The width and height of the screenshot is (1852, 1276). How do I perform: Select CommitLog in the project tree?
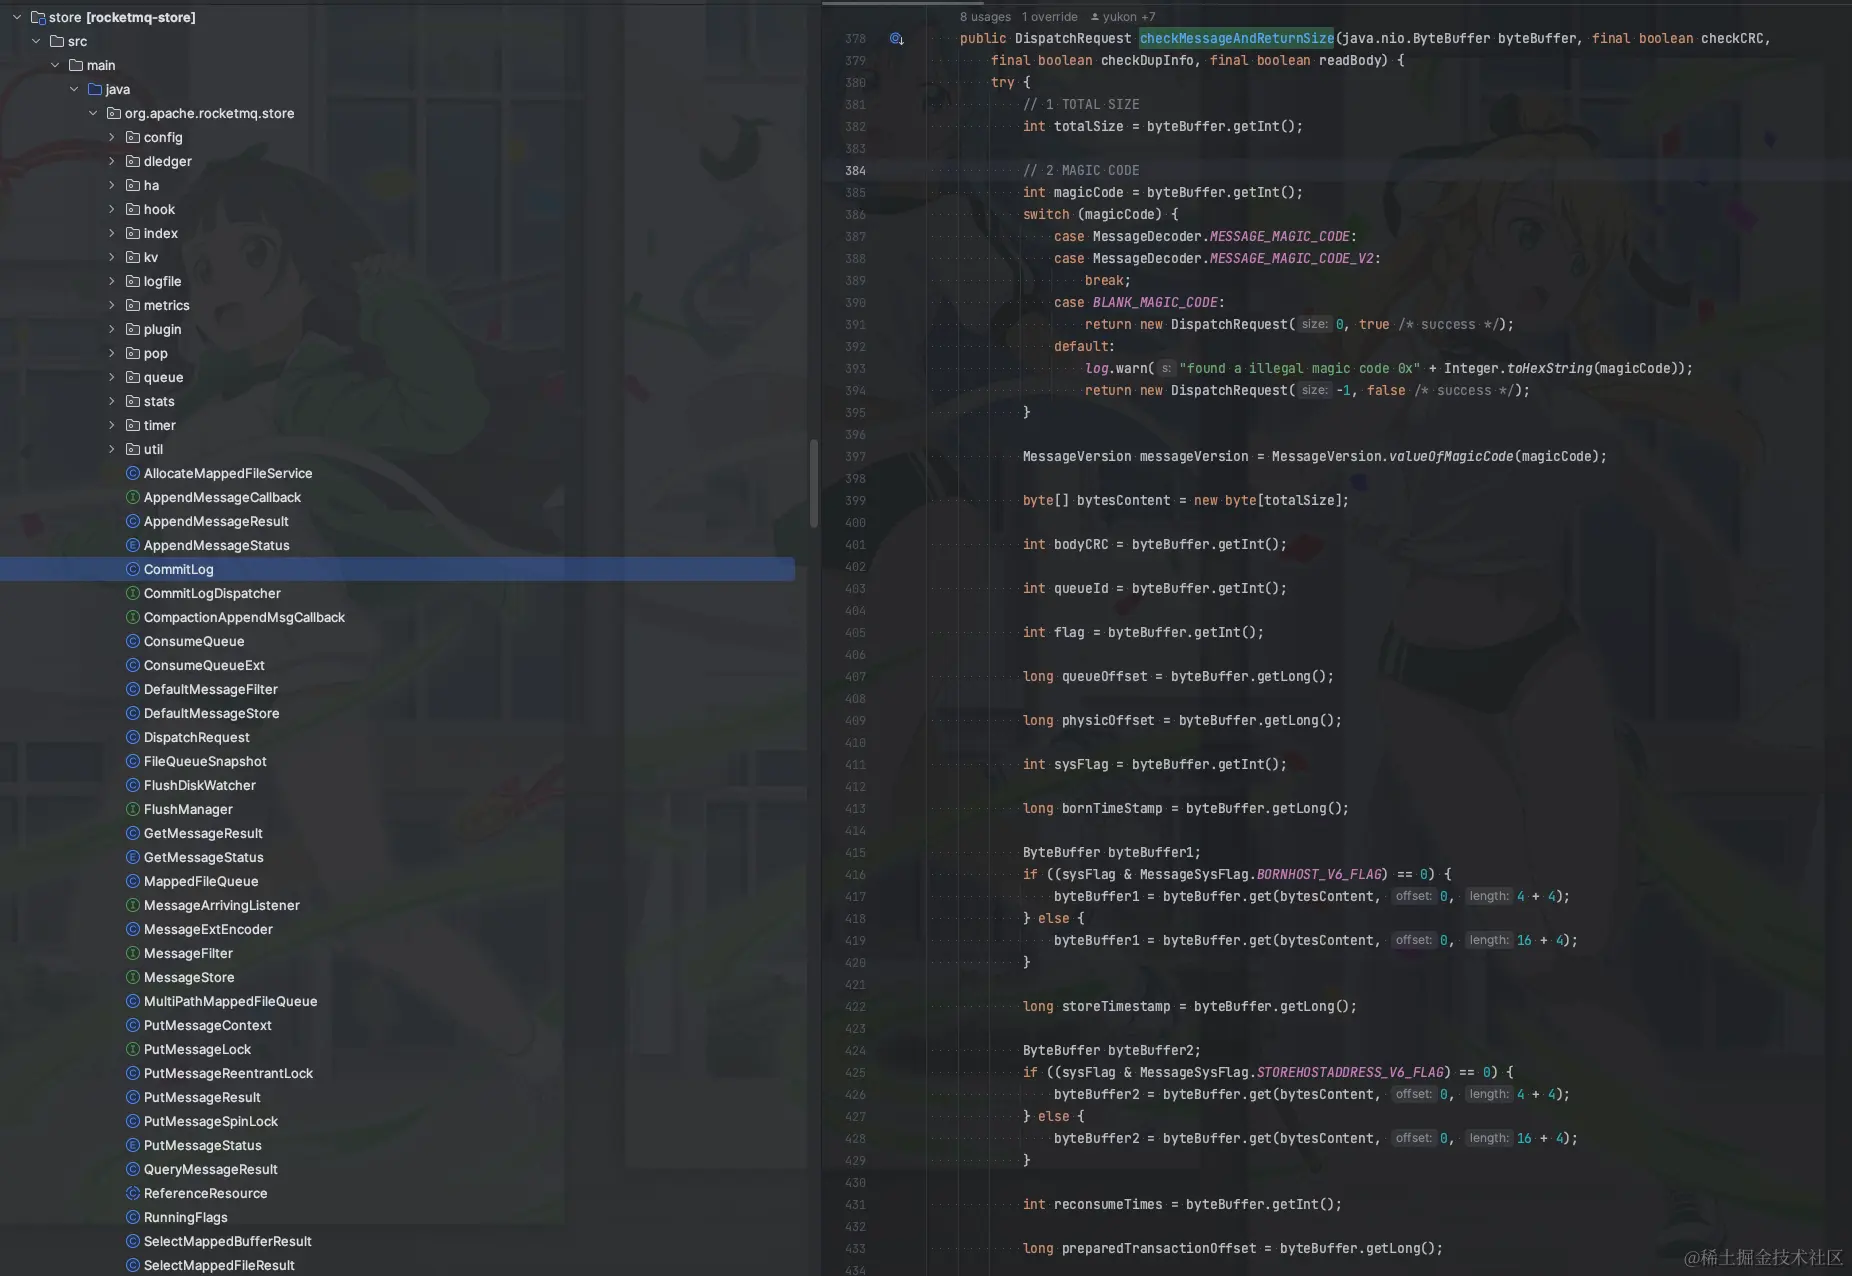pyautogui.click(x=398, y=569)
